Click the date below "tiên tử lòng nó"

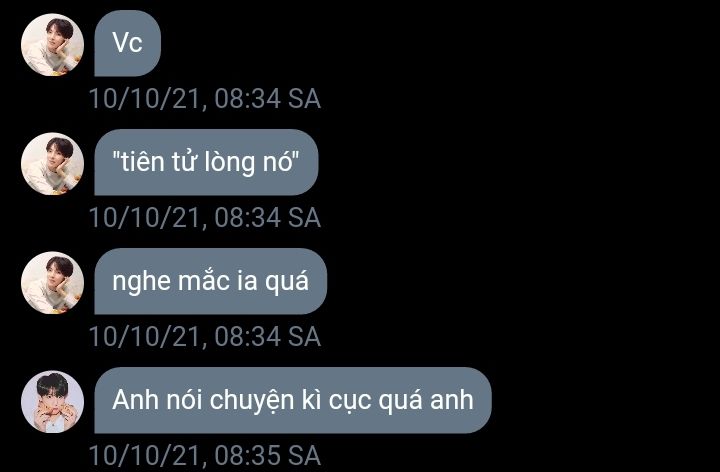coord(145,217)
